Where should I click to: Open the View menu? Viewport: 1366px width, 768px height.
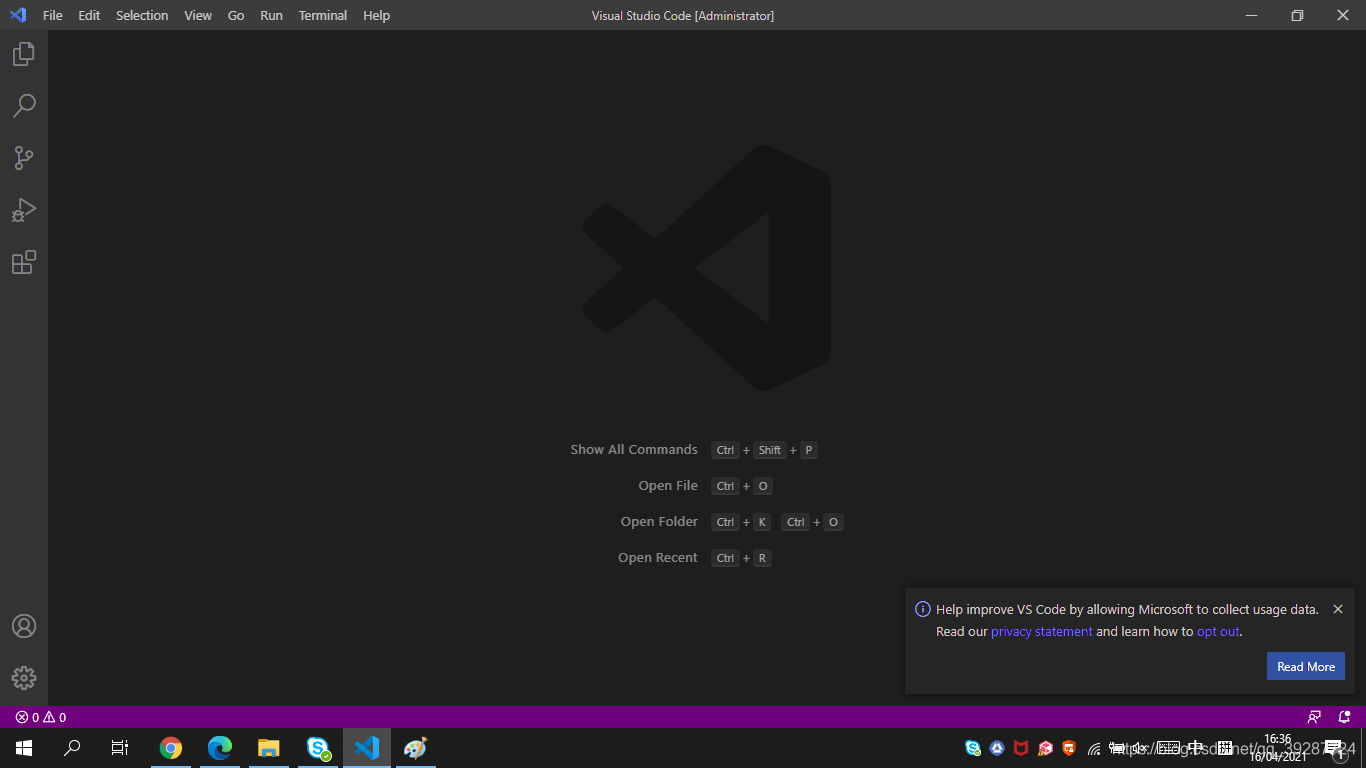pos(198,15)
